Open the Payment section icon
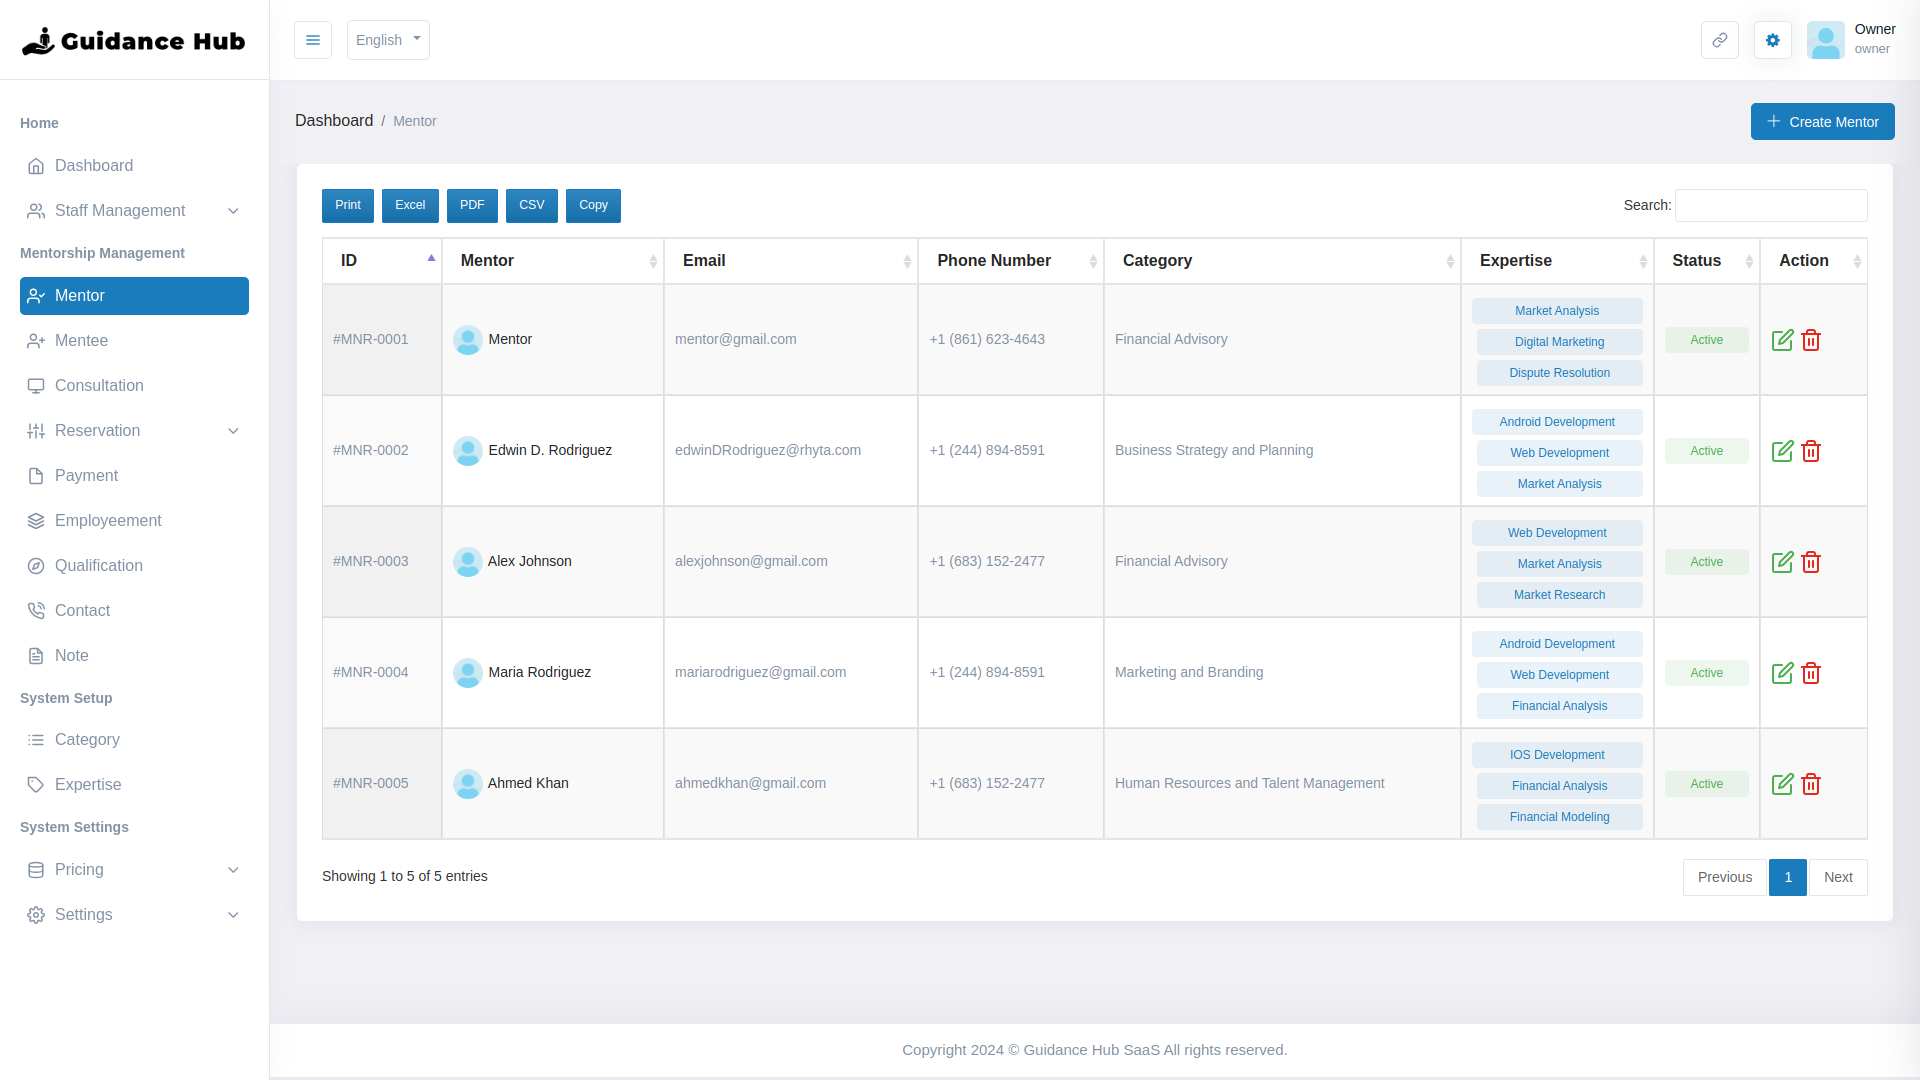This screenshot has height=1080, width=1920. click(37, 476)
